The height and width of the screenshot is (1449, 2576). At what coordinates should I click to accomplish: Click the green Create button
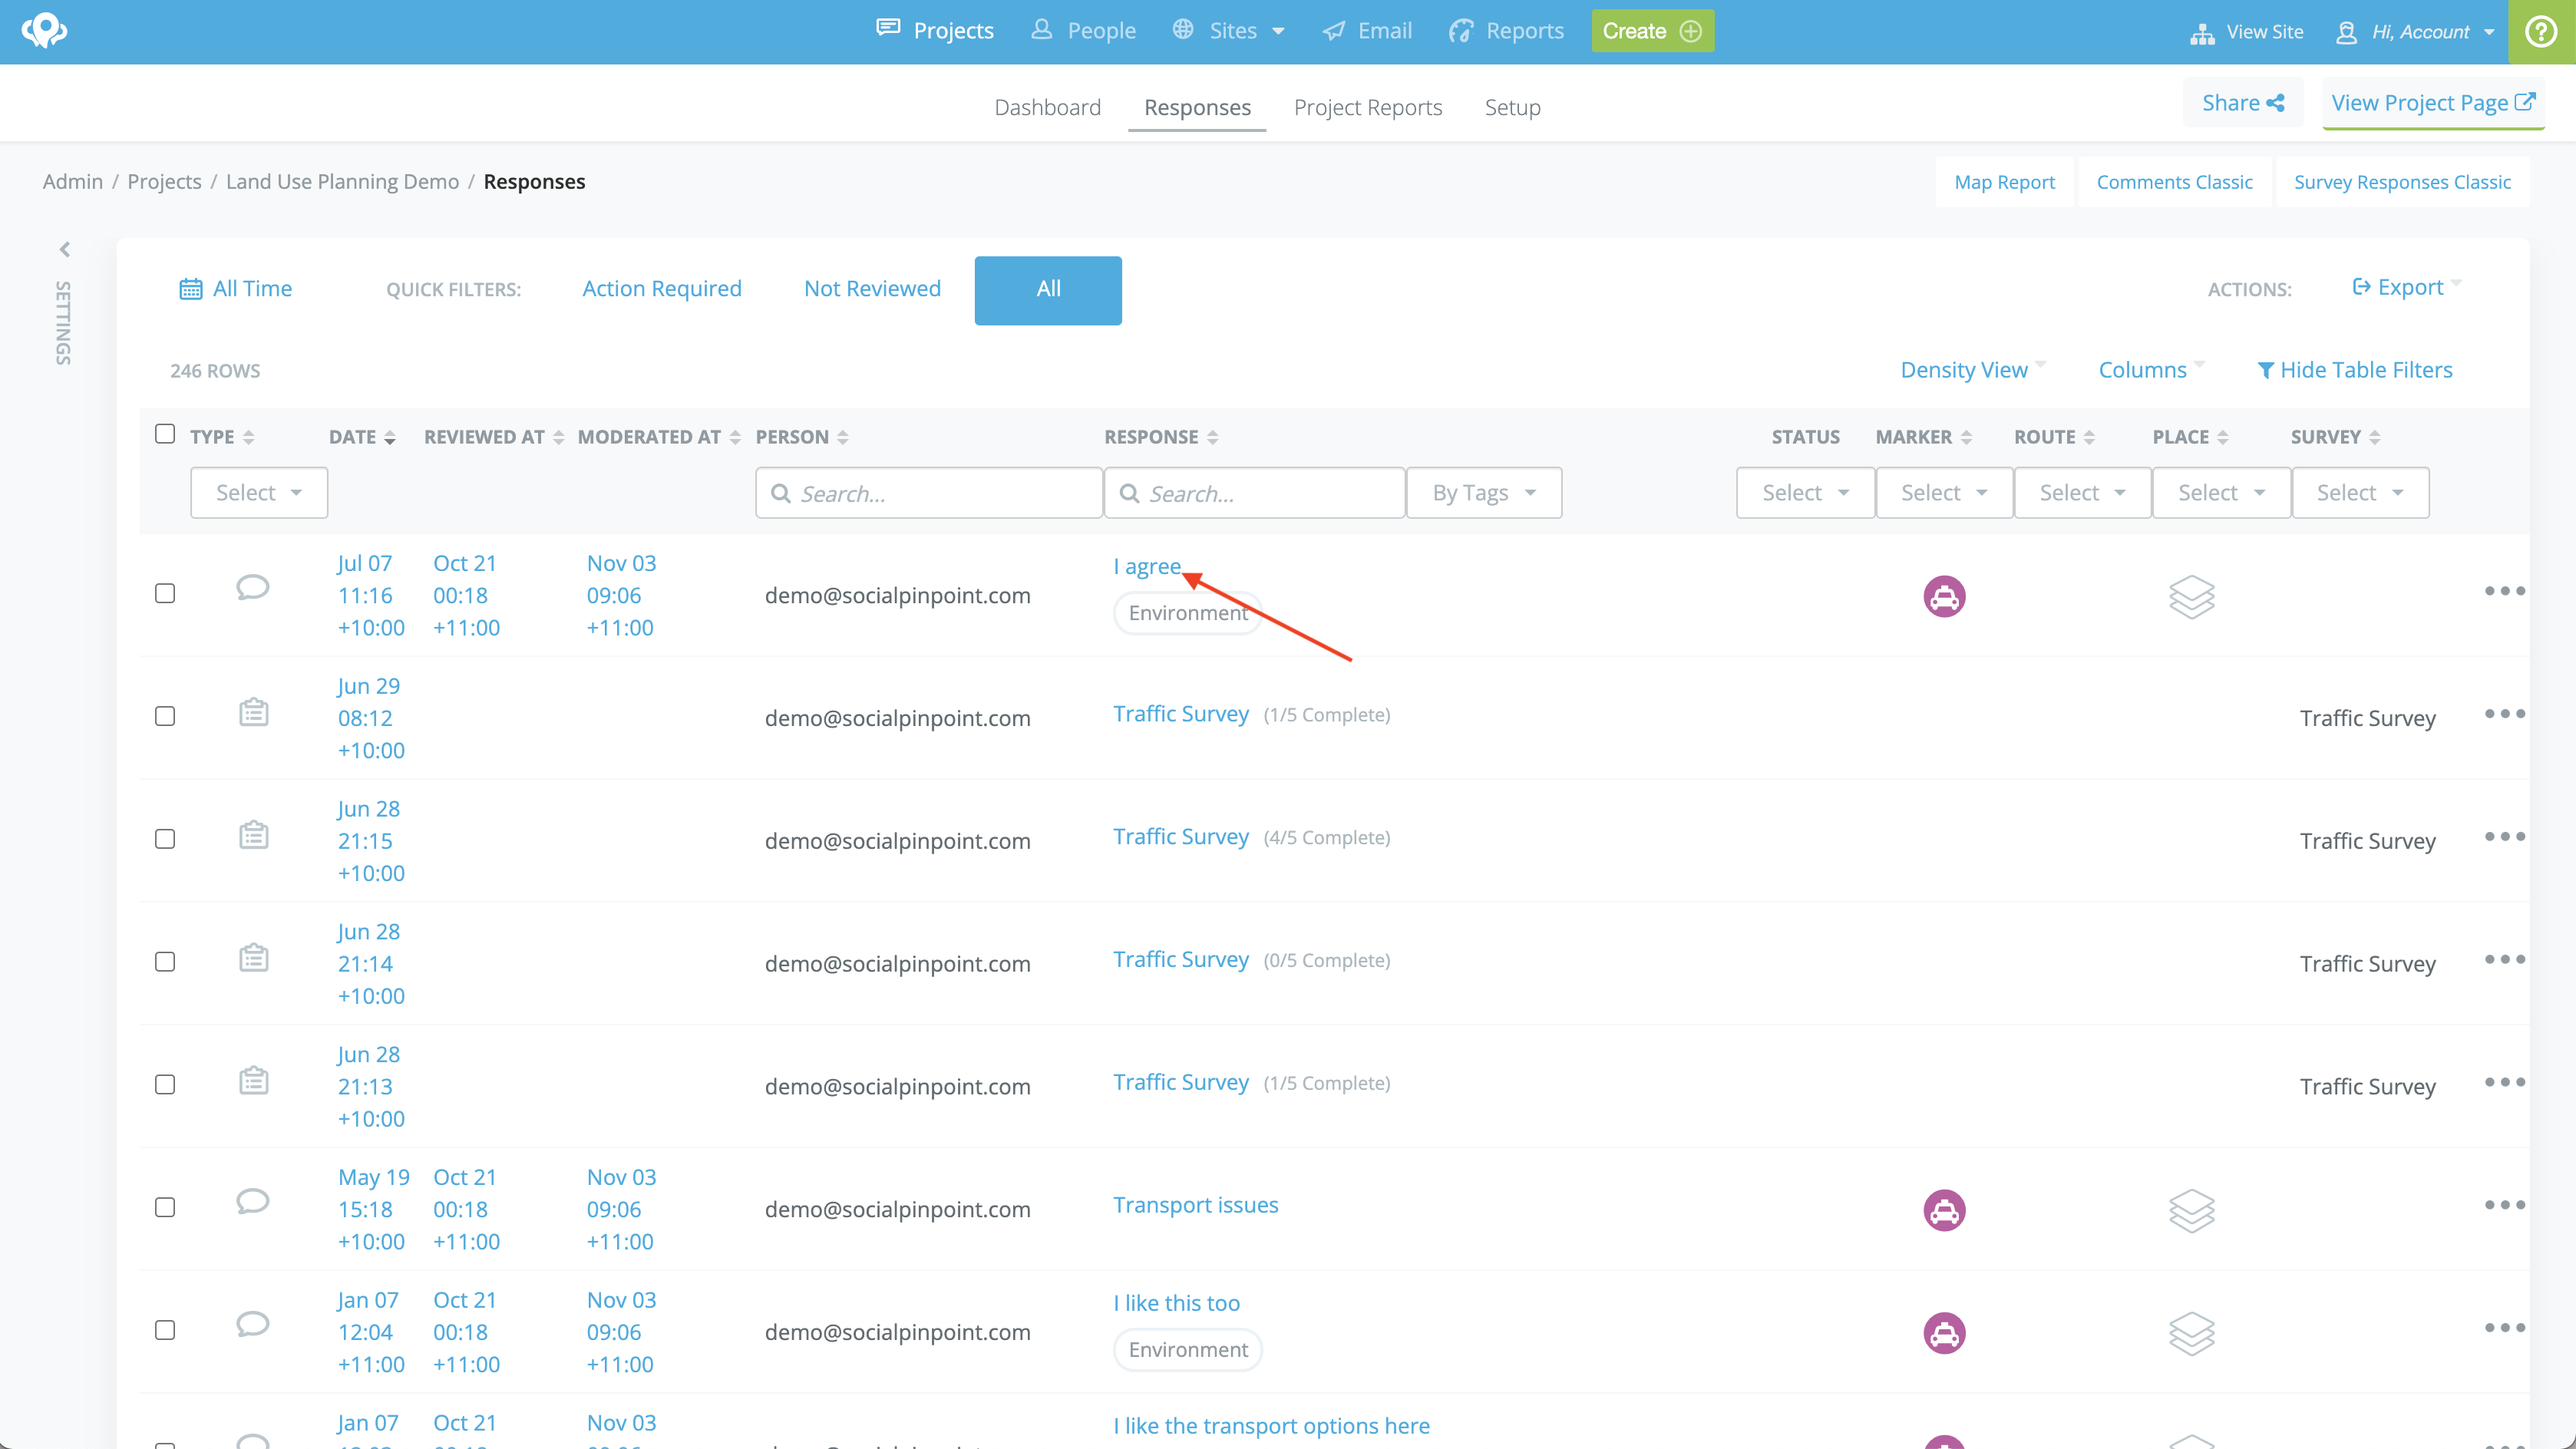[1652, 31]
